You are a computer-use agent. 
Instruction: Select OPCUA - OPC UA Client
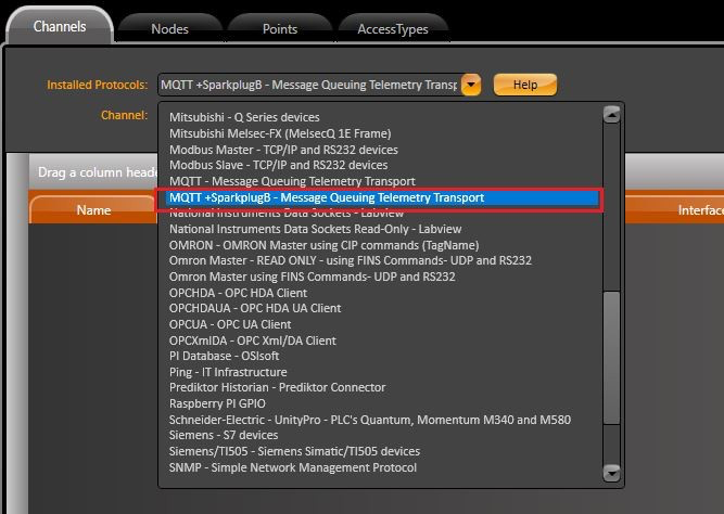pos(230,324)
